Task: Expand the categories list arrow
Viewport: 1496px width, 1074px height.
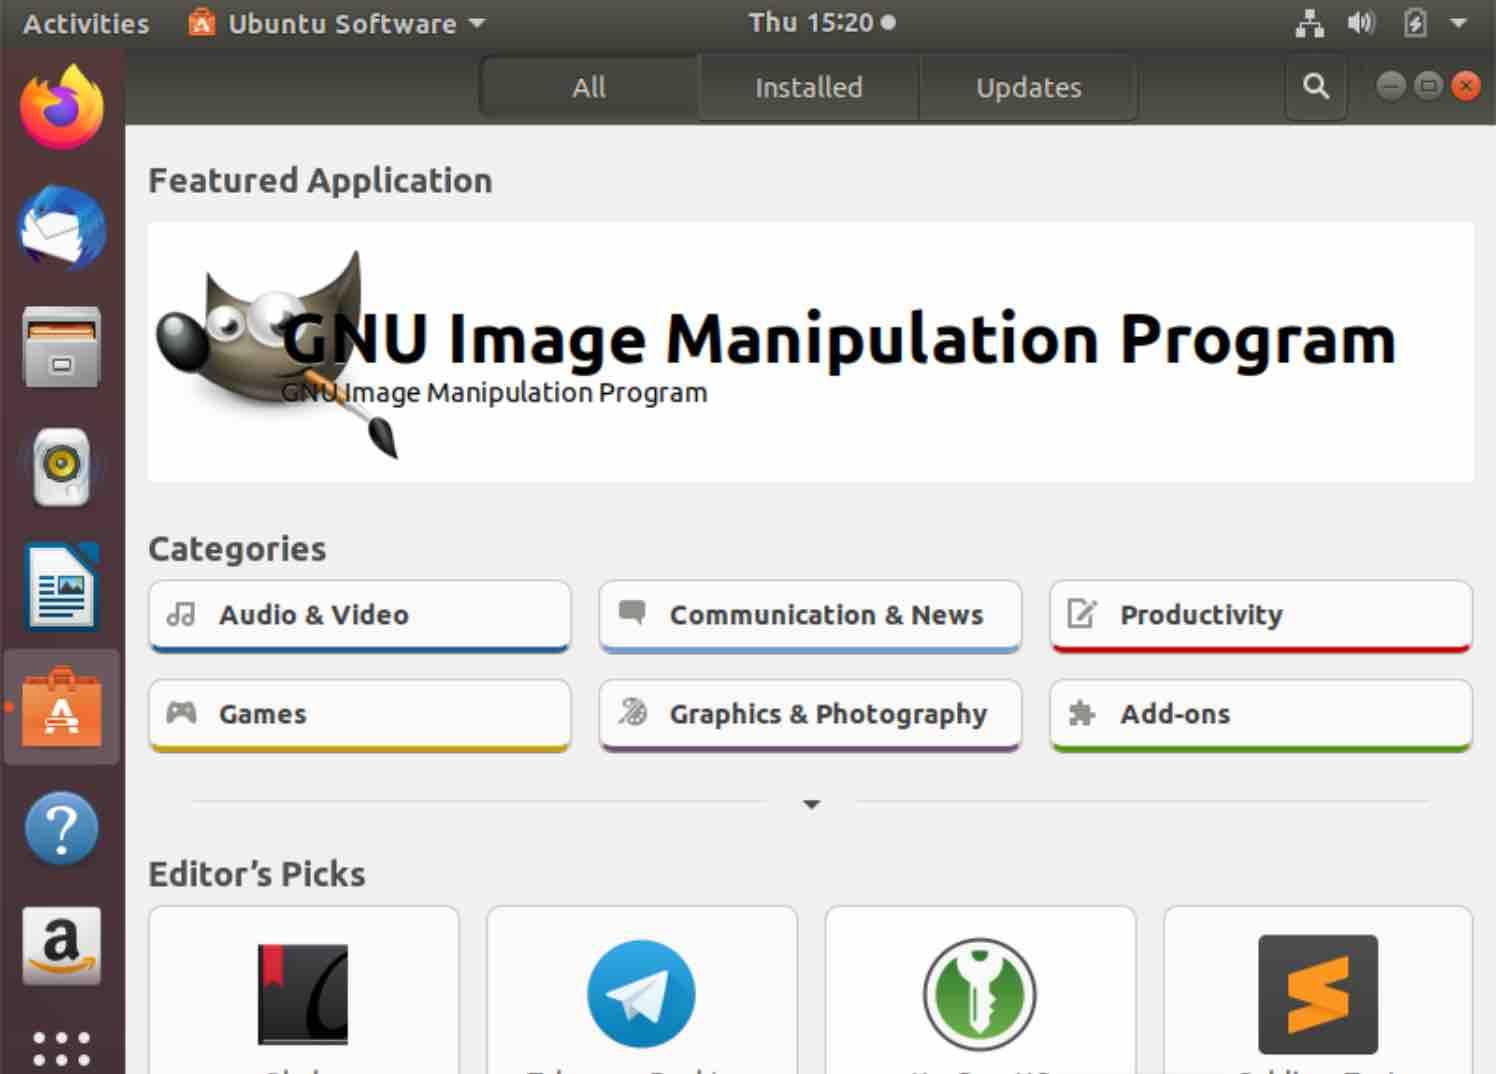Action: 811,804
